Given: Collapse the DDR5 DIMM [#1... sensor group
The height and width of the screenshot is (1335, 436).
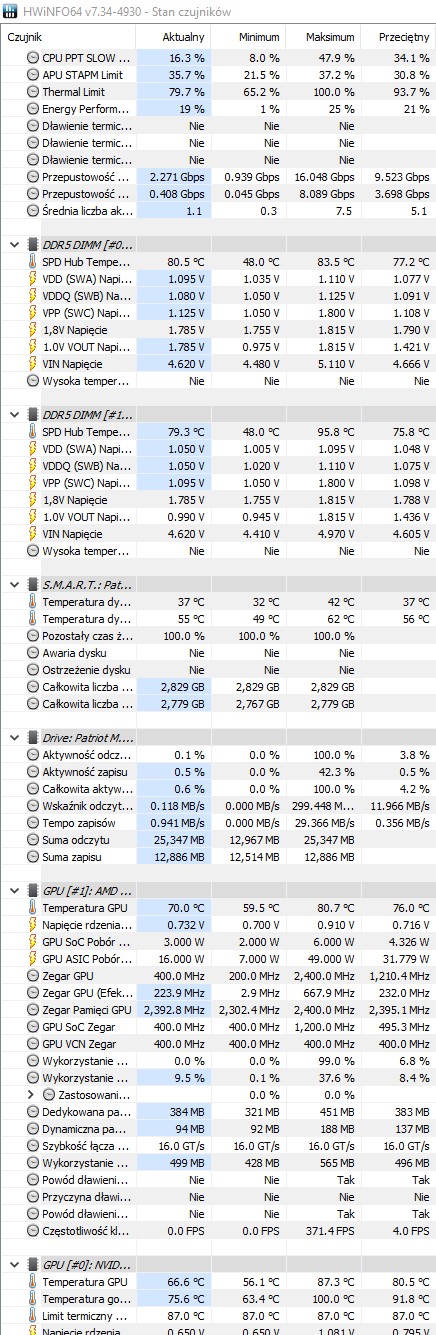Looking at the screenshot, I should 12,414.
